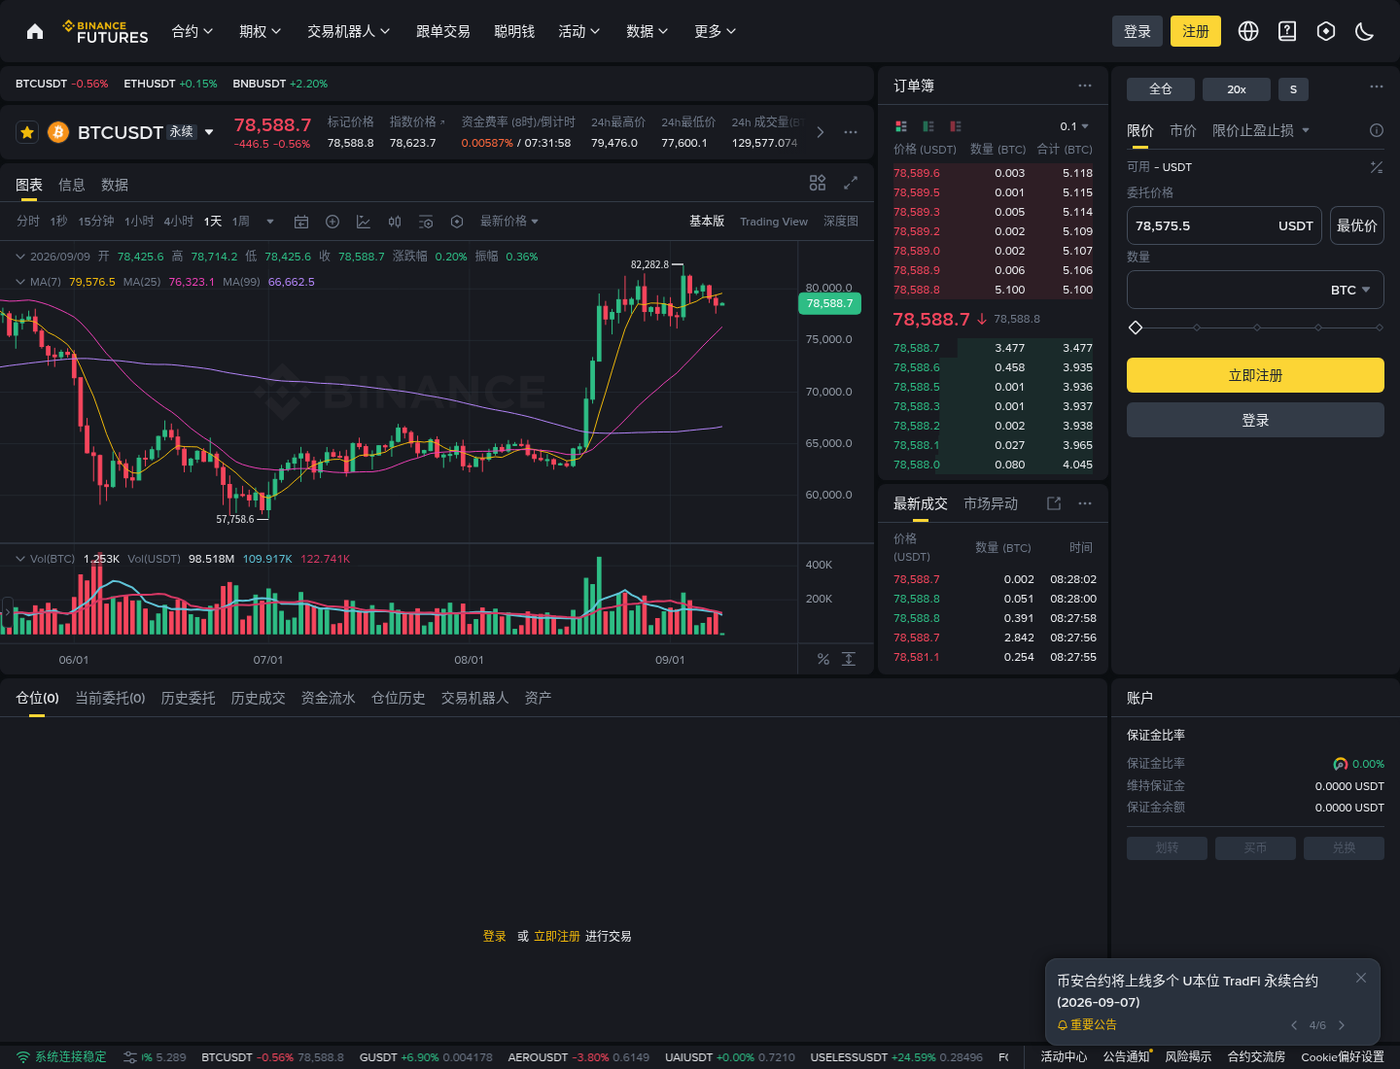
Task: Collapse the Vol(BTC) indicator legend
Action: point(20,559)
